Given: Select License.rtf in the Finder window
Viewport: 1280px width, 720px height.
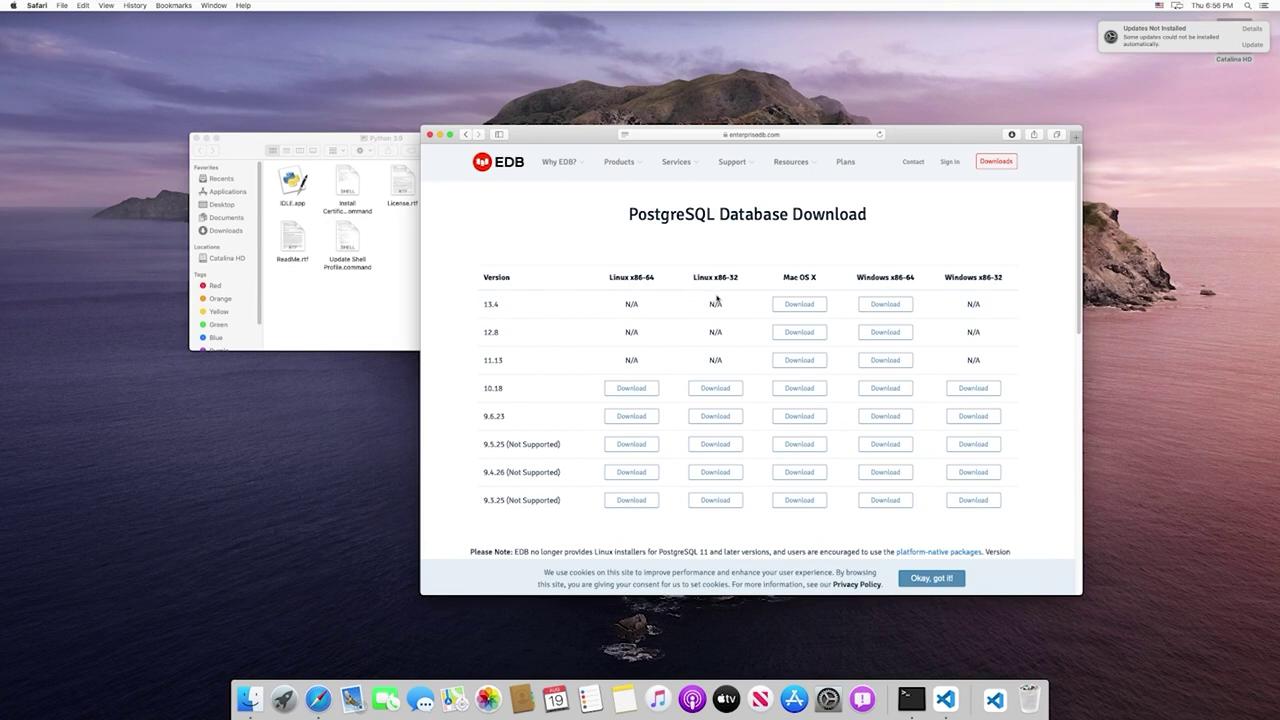Looking at the screenshot, I should [402, 187].
